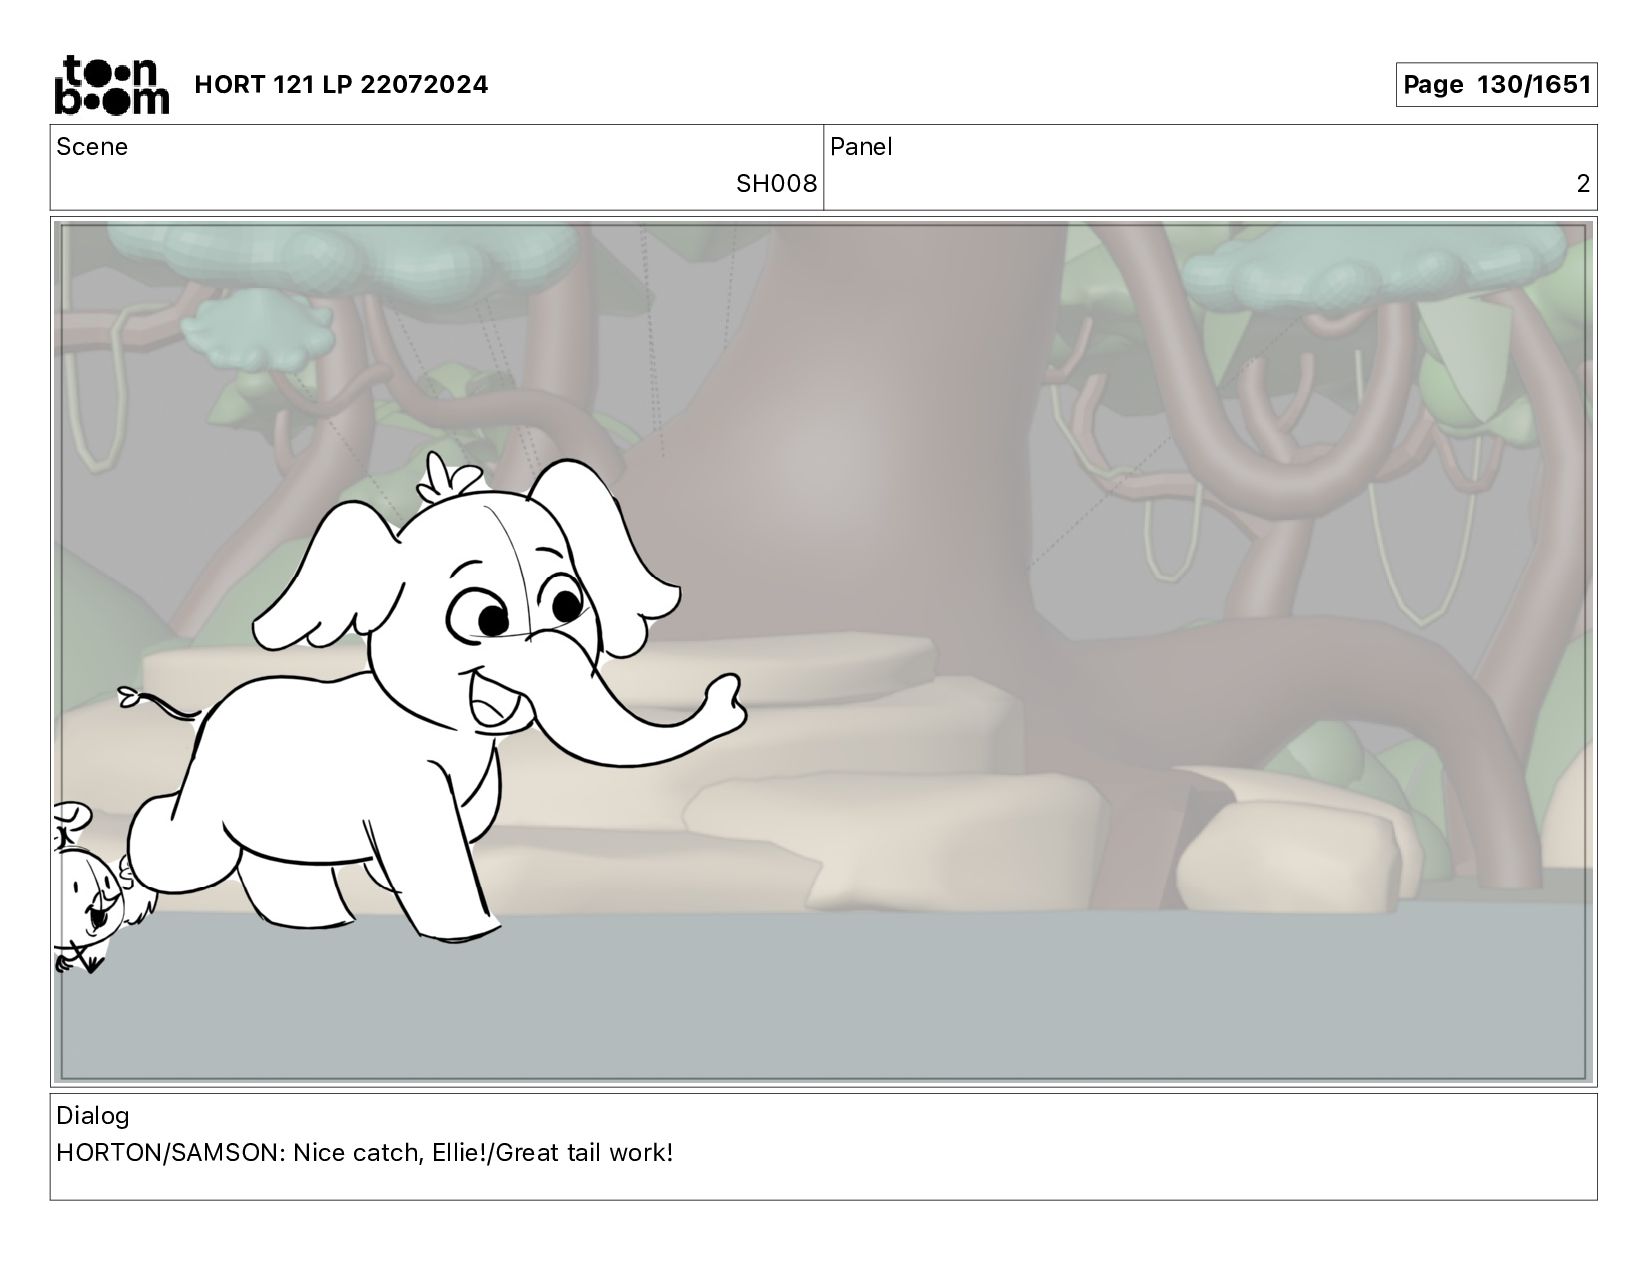Click the Toon Boom logo

(x=111, y=84)
